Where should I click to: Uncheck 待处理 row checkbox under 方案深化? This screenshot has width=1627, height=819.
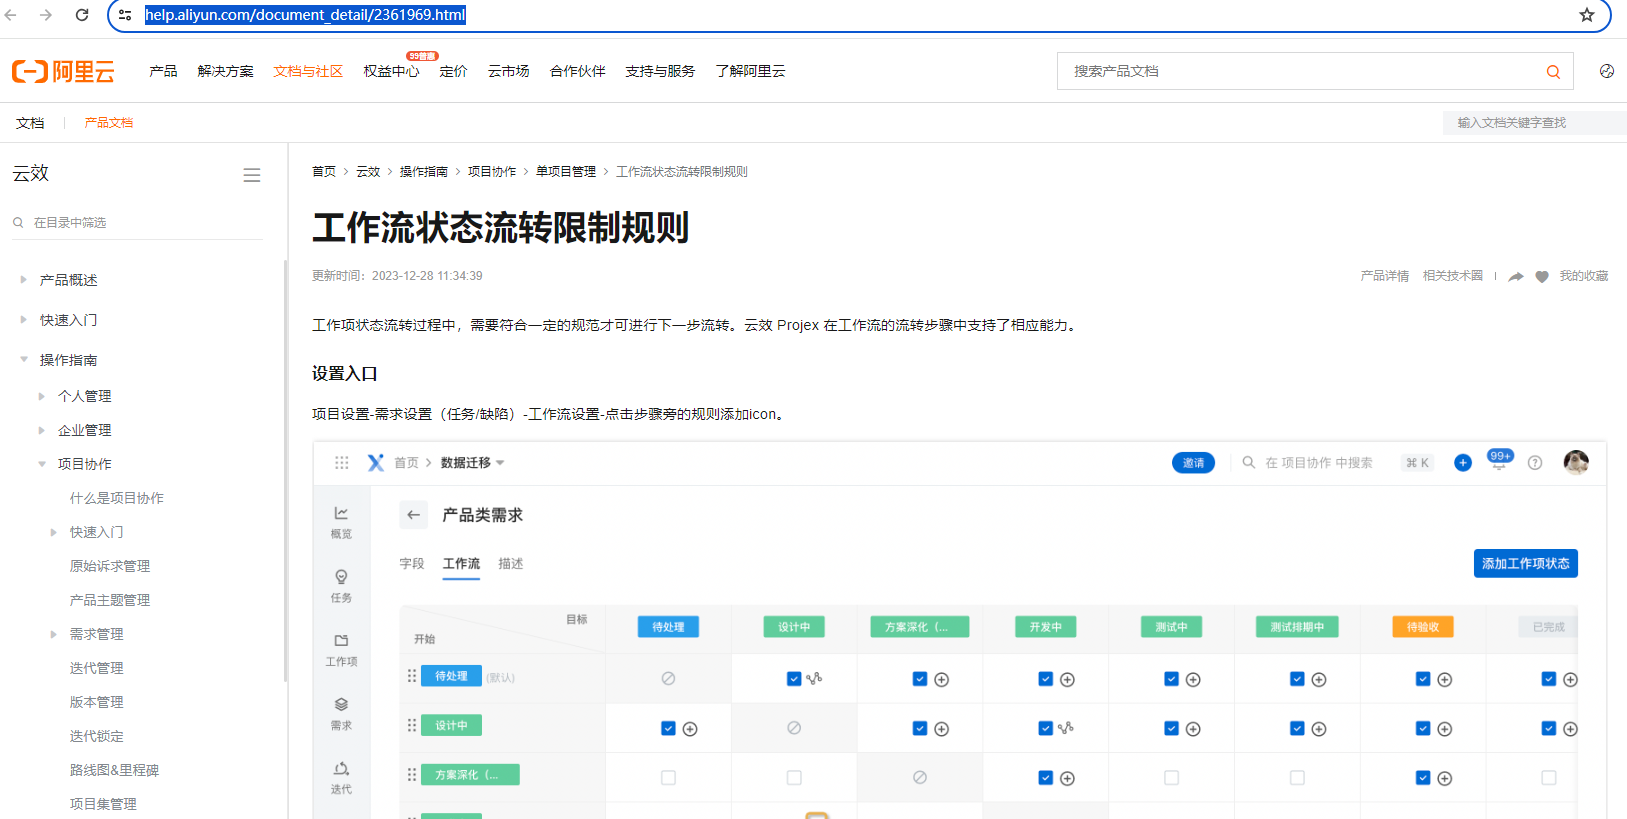(920, 679)
